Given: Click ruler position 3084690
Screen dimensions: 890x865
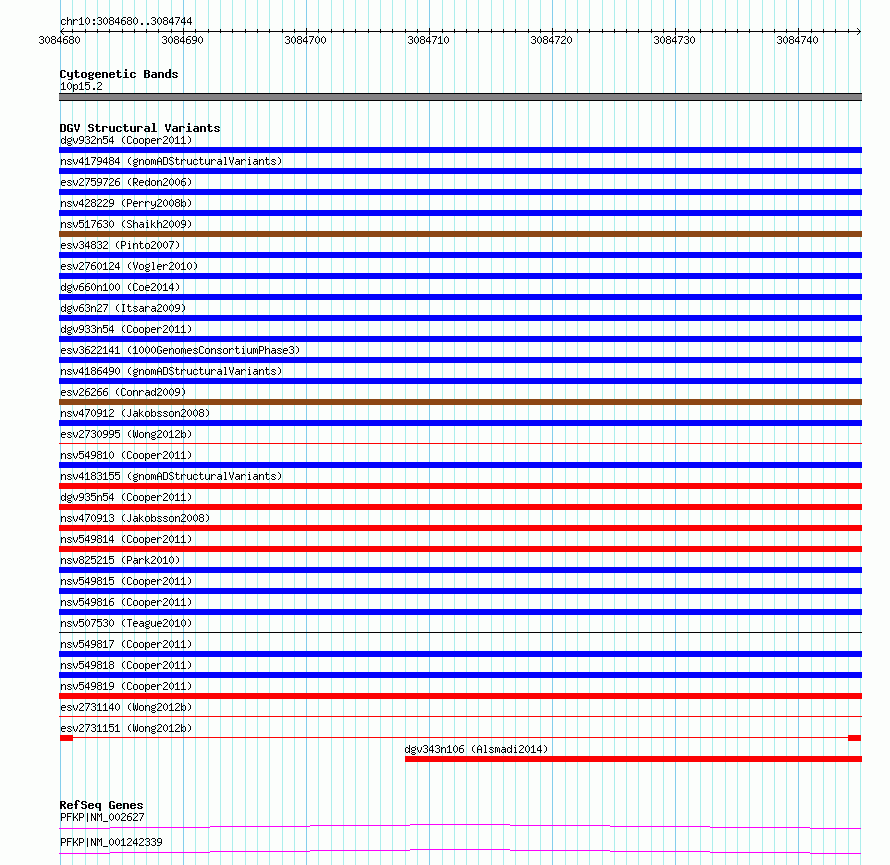Looking at the screenshot, I should [x=182, y=40].
